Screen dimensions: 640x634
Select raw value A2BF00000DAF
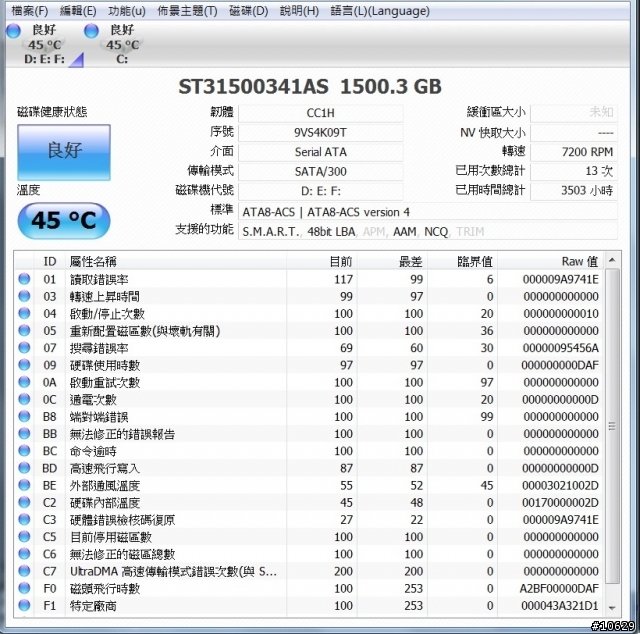559,589
